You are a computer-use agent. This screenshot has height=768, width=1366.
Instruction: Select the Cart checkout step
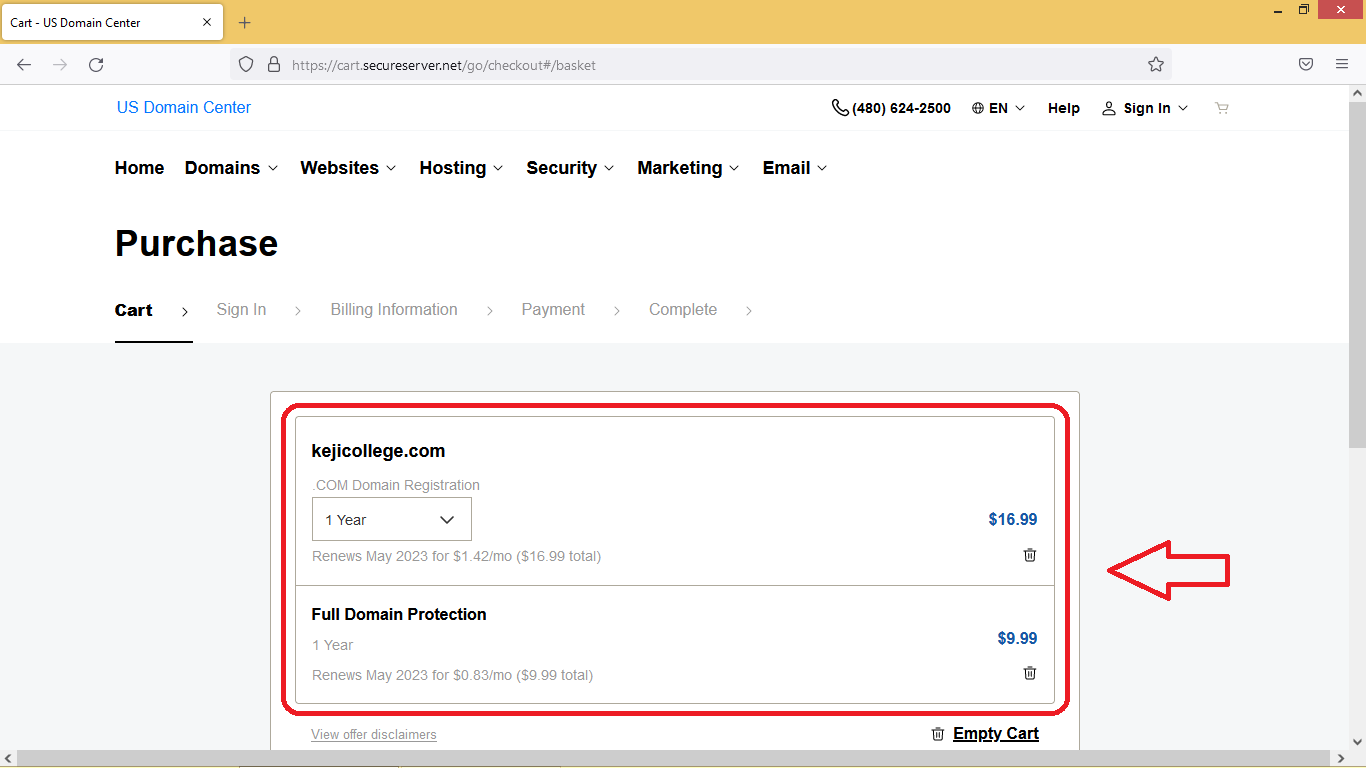pyautogui.click(x=134, y=310)
